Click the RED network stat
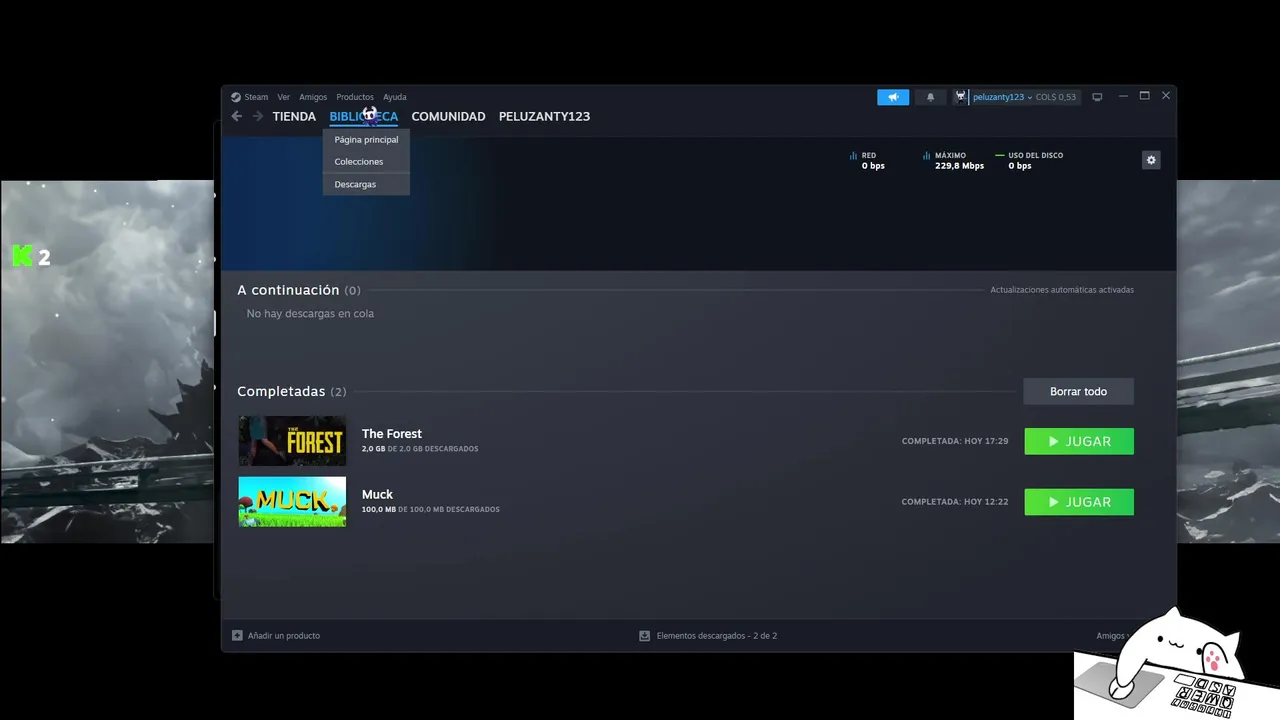Screen dimensions: 1280x720 867,161
